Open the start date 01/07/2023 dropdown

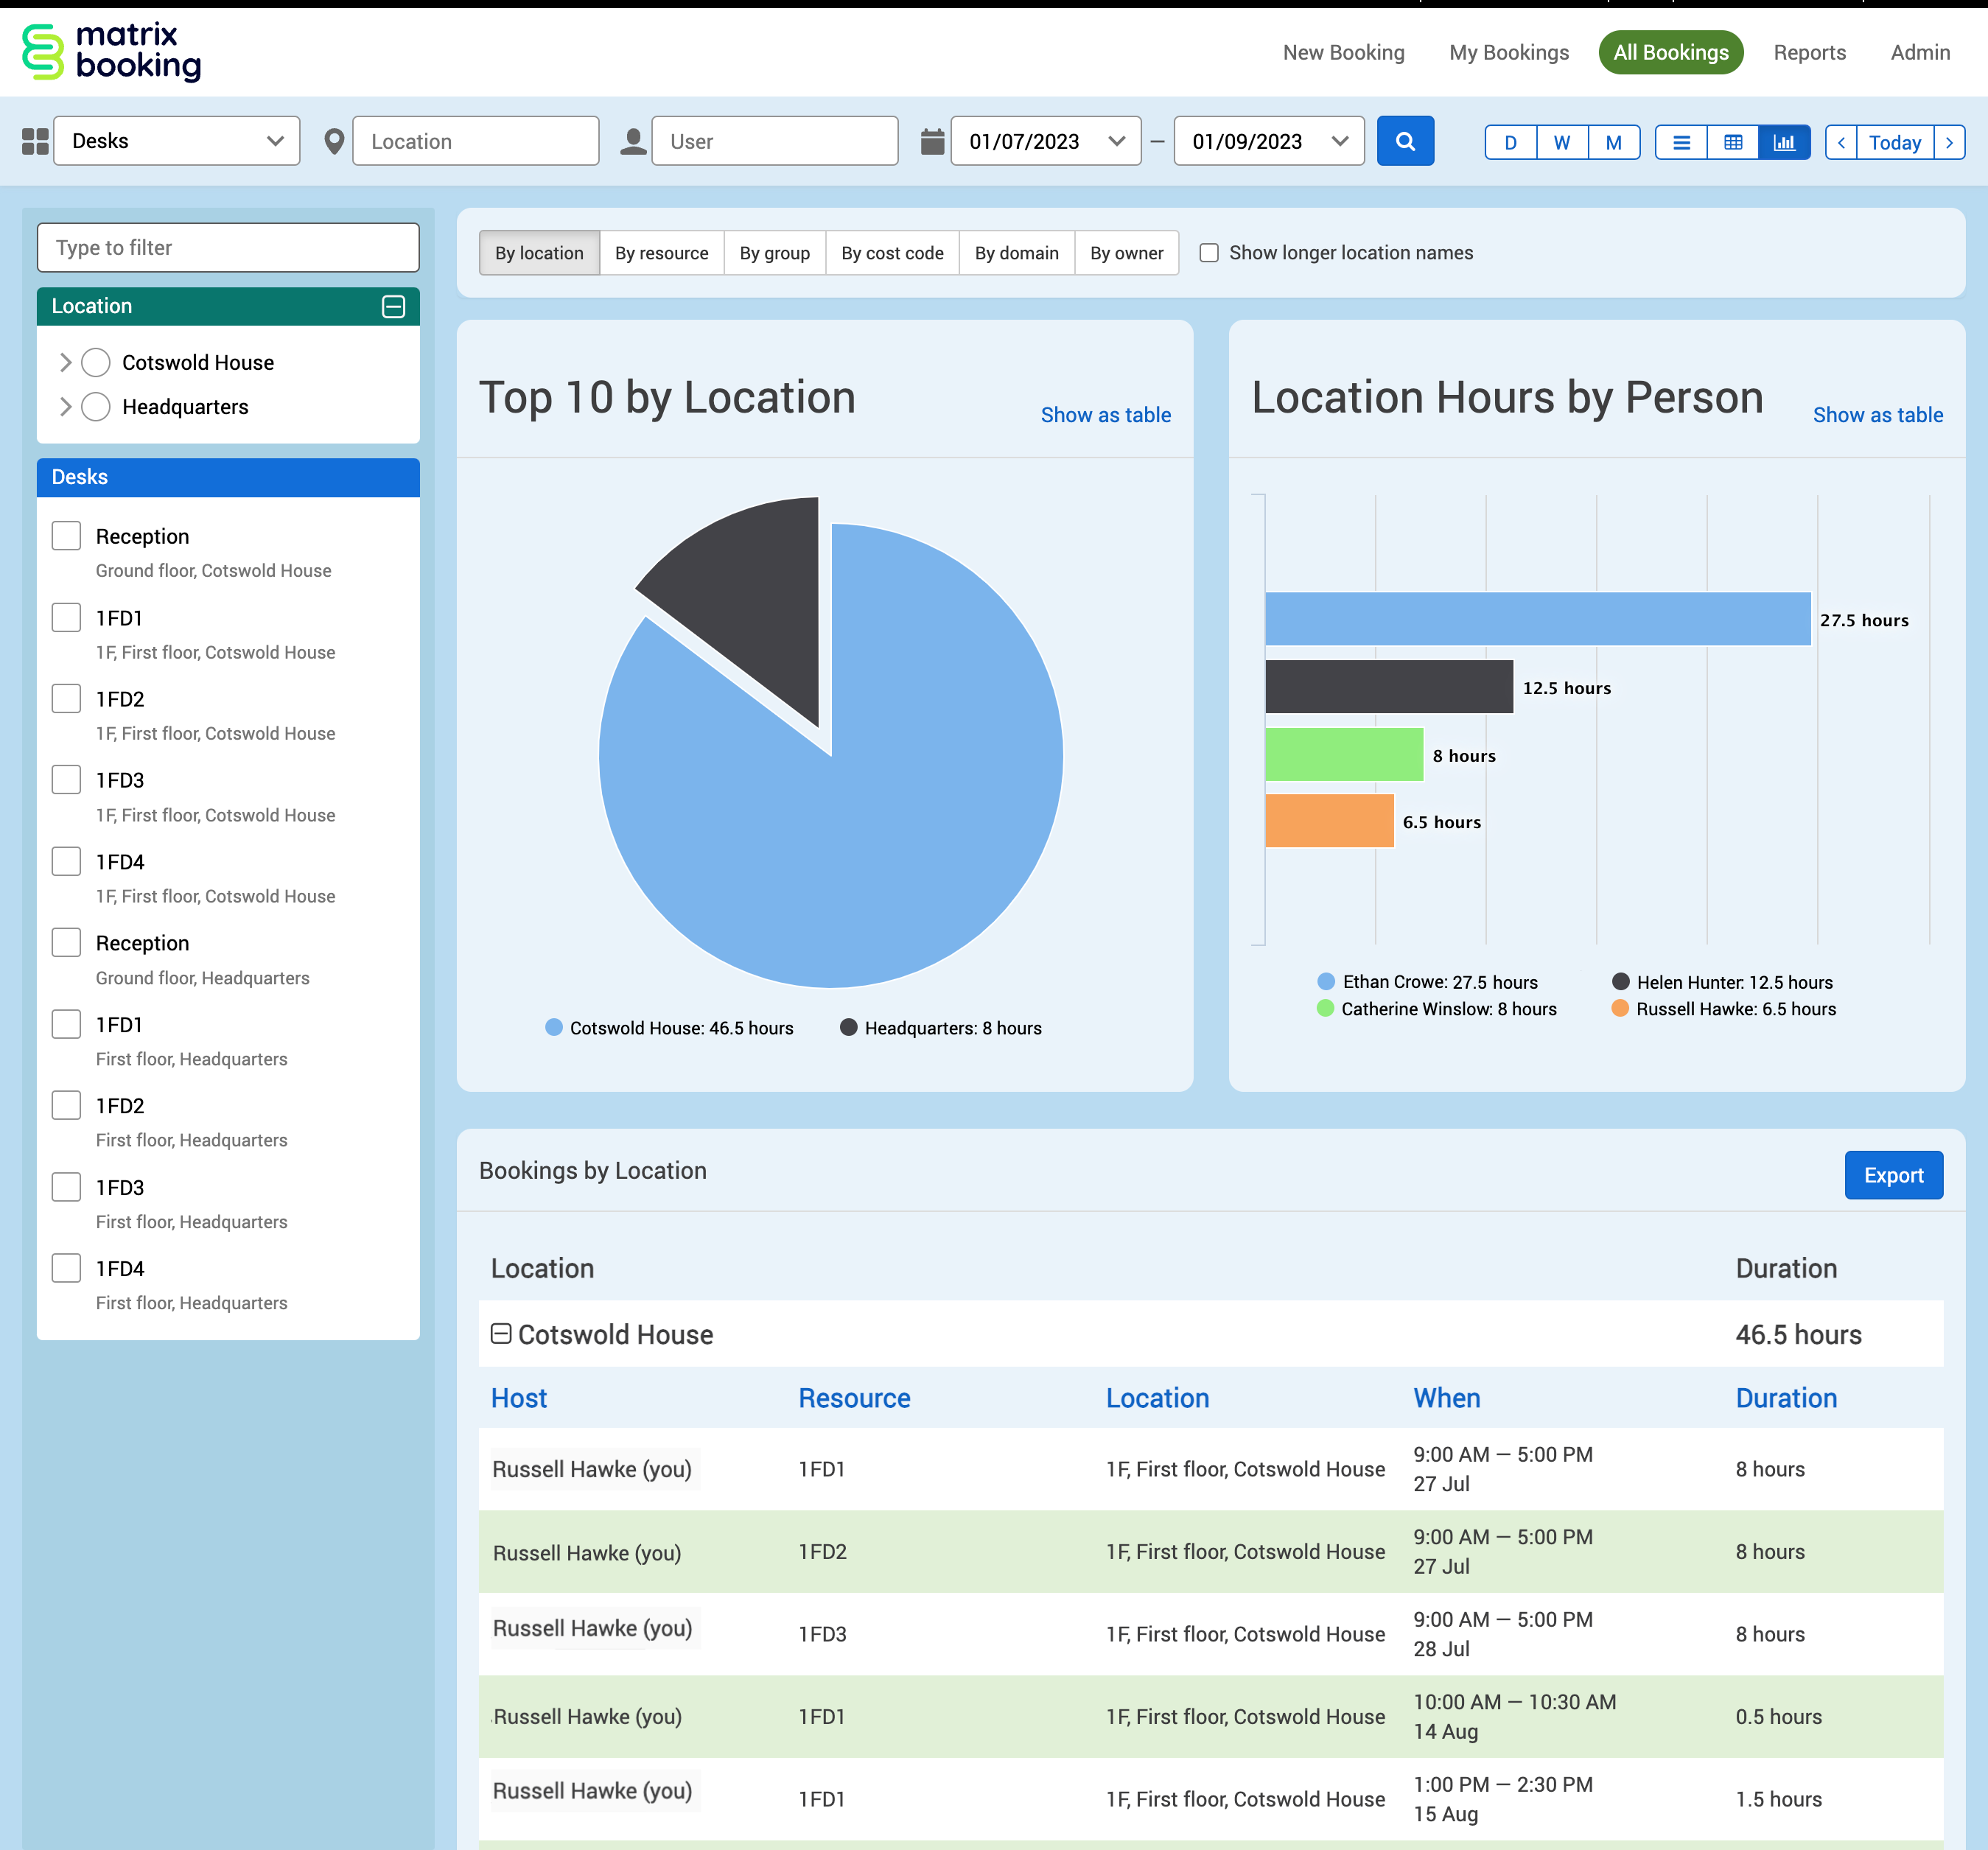point(1045,141)
